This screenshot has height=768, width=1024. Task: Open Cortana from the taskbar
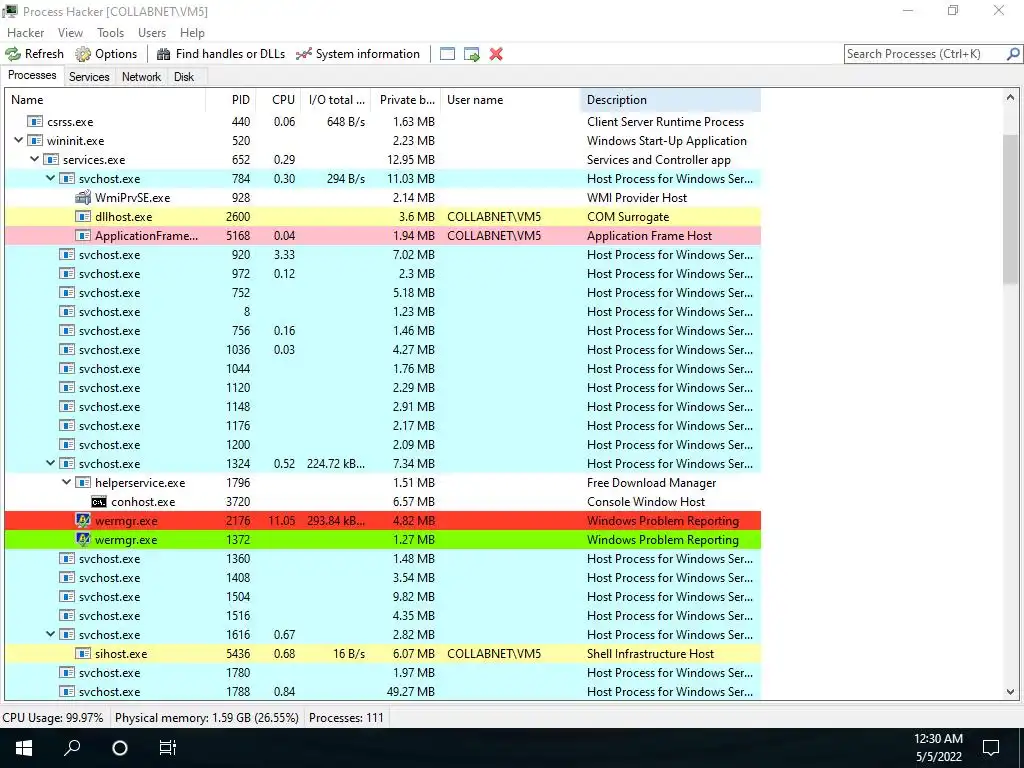pos(120,748)
